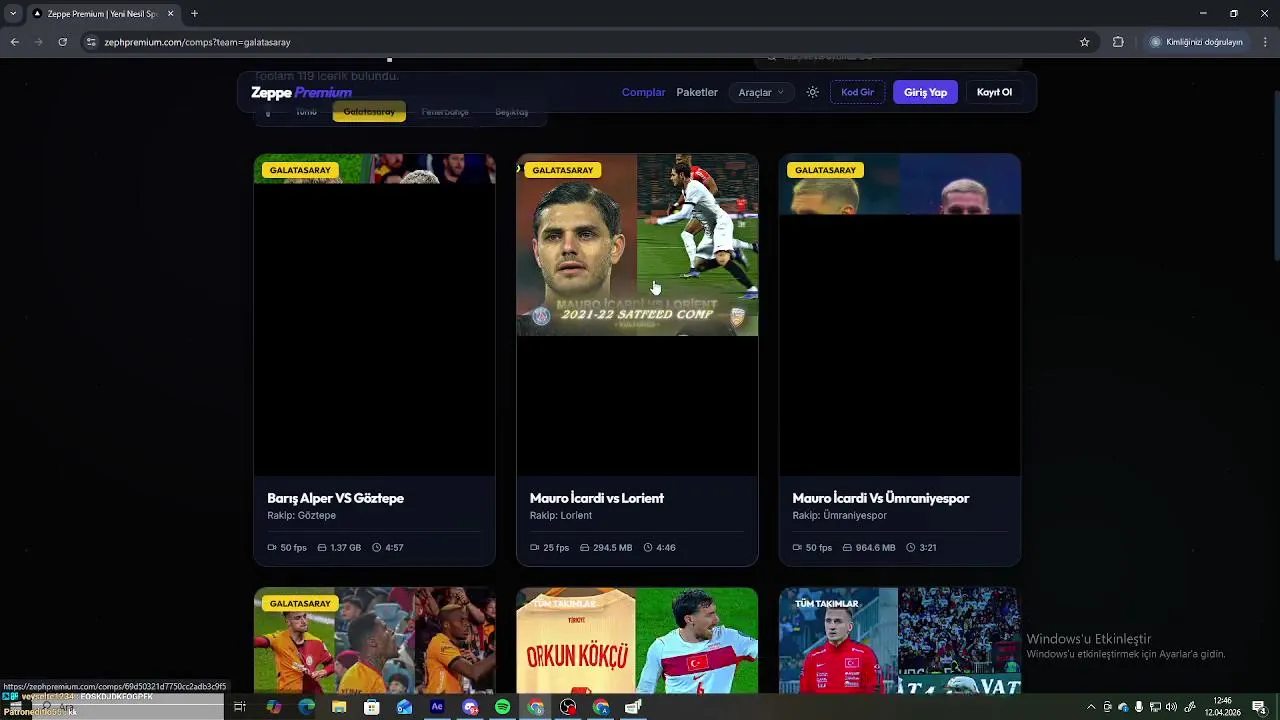Click the "294.5 MB" size value
The height and width of the screenshot is (720, 1280).
612,548
